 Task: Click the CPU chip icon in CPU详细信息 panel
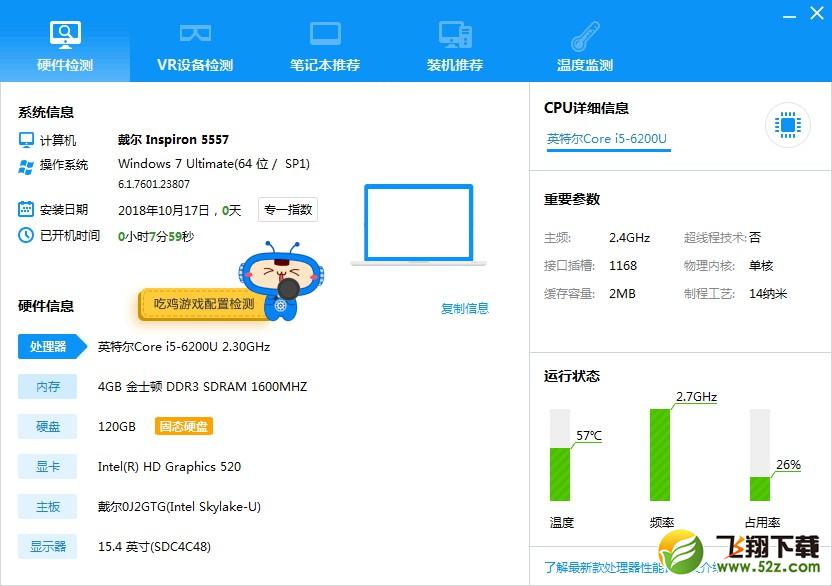point(788,124)
